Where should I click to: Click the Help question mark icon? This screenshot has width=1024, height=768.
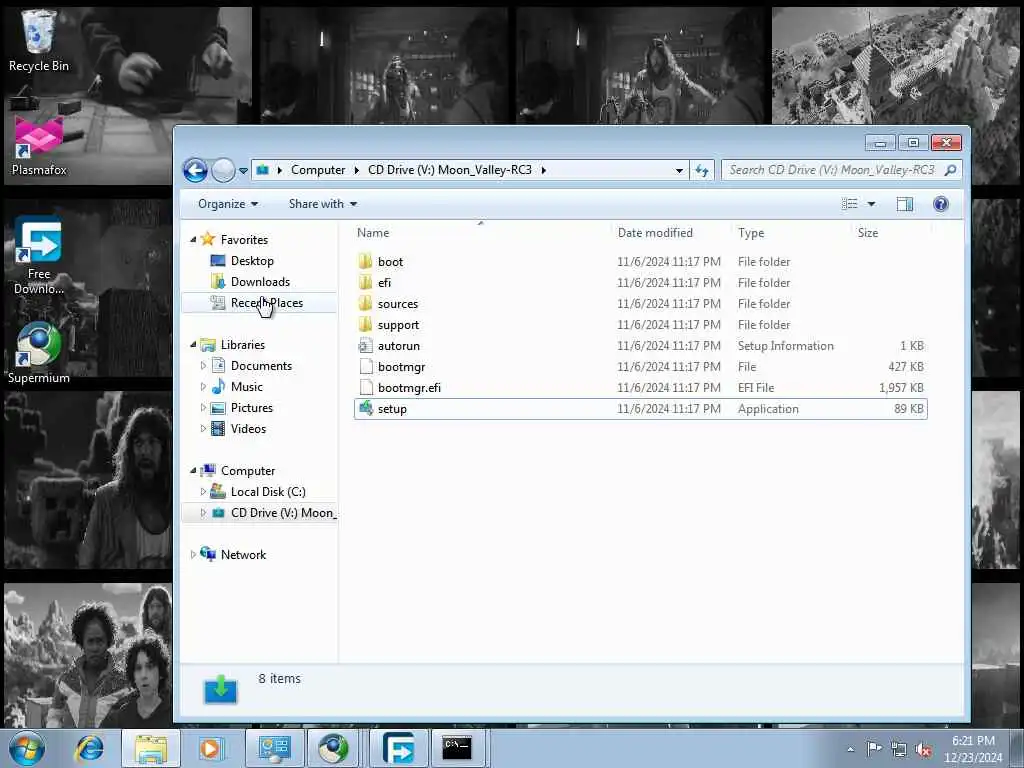pyautogui.click(x=940, y=204)
